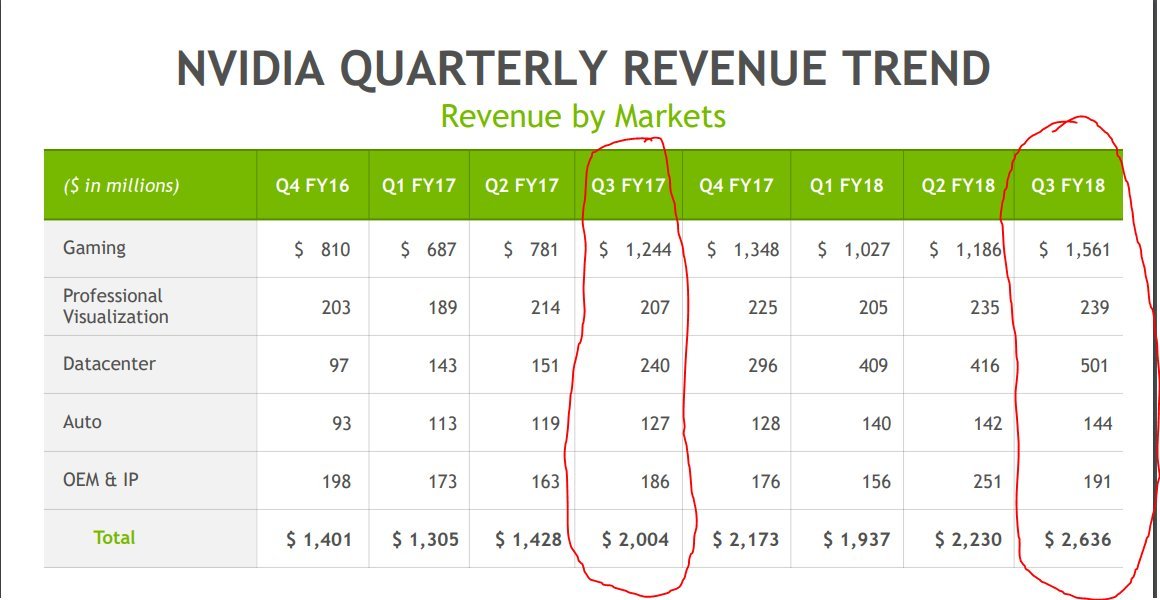Click the 'Revenue by Markets' subtitle
1160x600 pixels.
pyautogui.click(x=583, y=116)
